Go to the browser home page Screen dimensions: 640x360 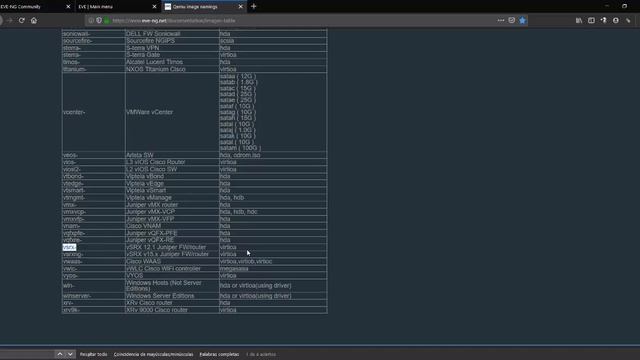34,20
